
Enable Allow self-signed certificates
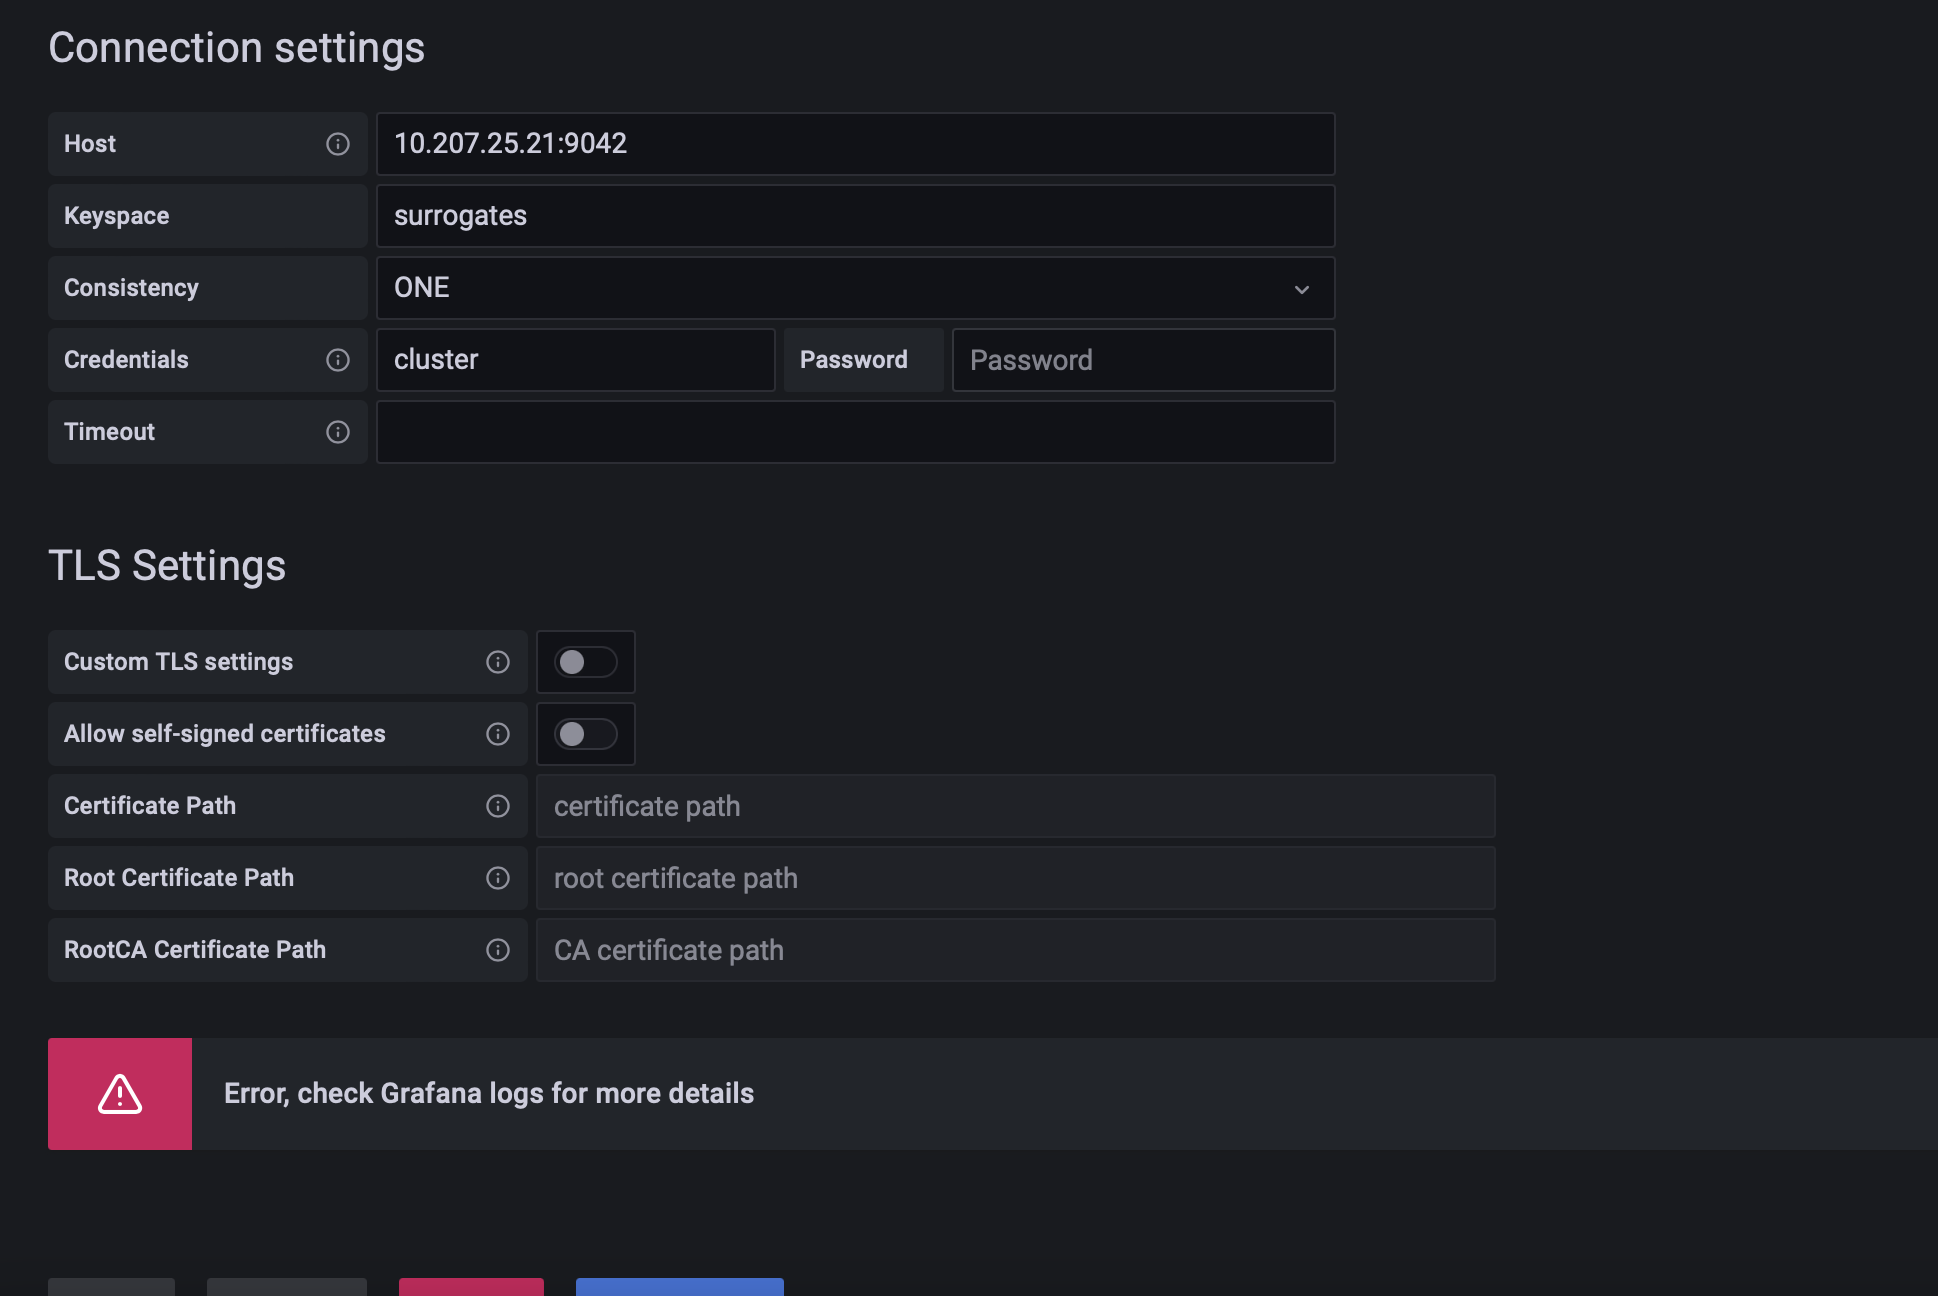pyautogui.click(x=585, y=734)
